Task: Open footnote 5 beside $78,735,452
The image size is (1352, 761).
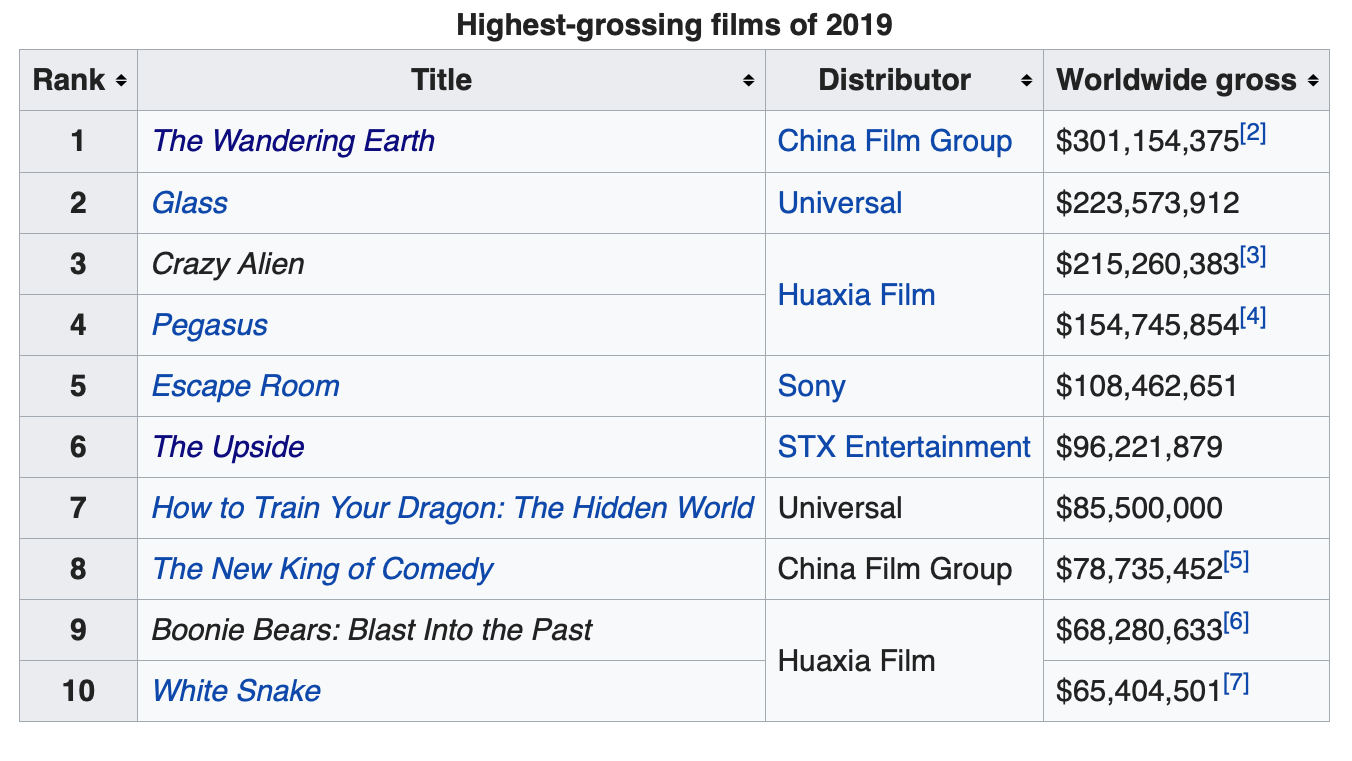Action: [1237, 562]
